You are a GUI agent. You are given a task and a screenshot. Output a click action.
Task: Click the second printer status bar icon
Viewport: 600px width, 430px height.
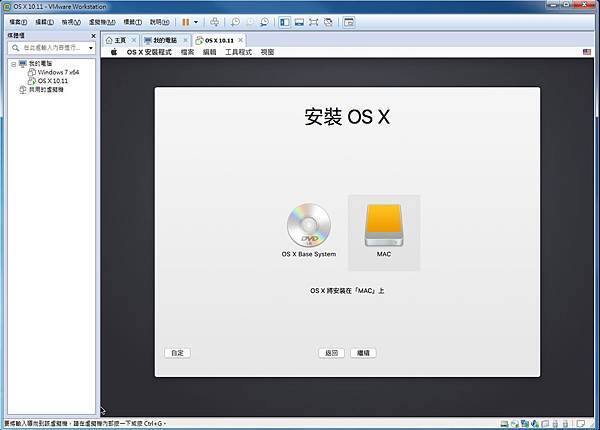pyautogui.click(x=565, y=424)
